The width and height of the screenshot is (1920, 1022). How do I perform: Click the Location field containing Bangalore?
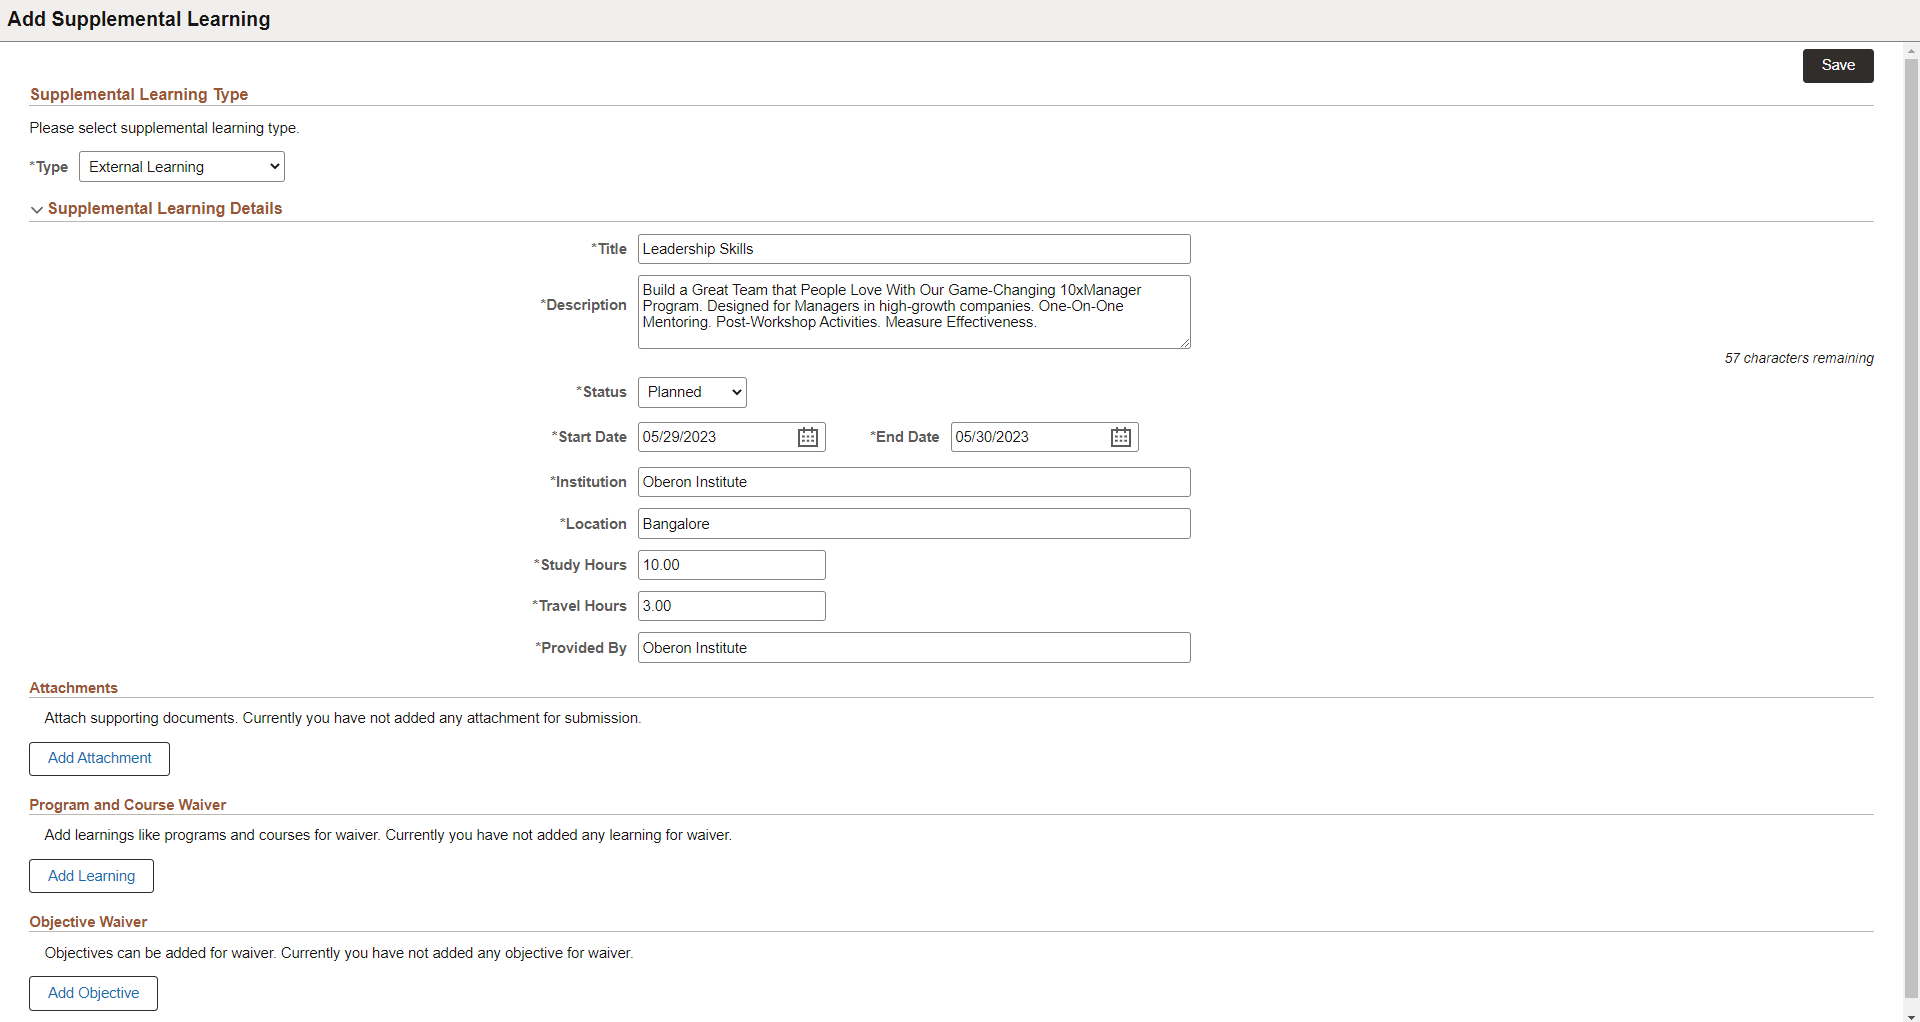point(914,524)
